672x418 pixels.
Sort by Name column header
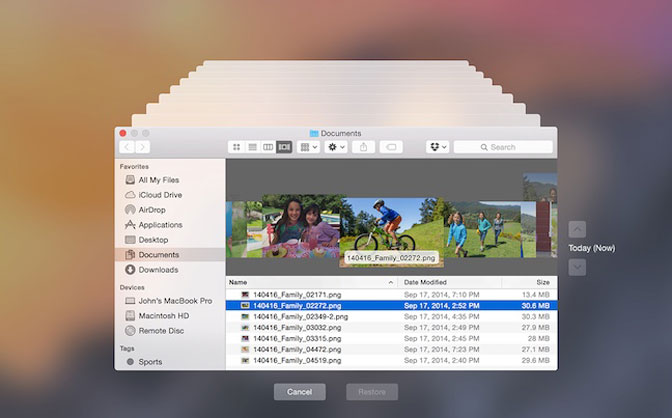click(x=312, y=282)
